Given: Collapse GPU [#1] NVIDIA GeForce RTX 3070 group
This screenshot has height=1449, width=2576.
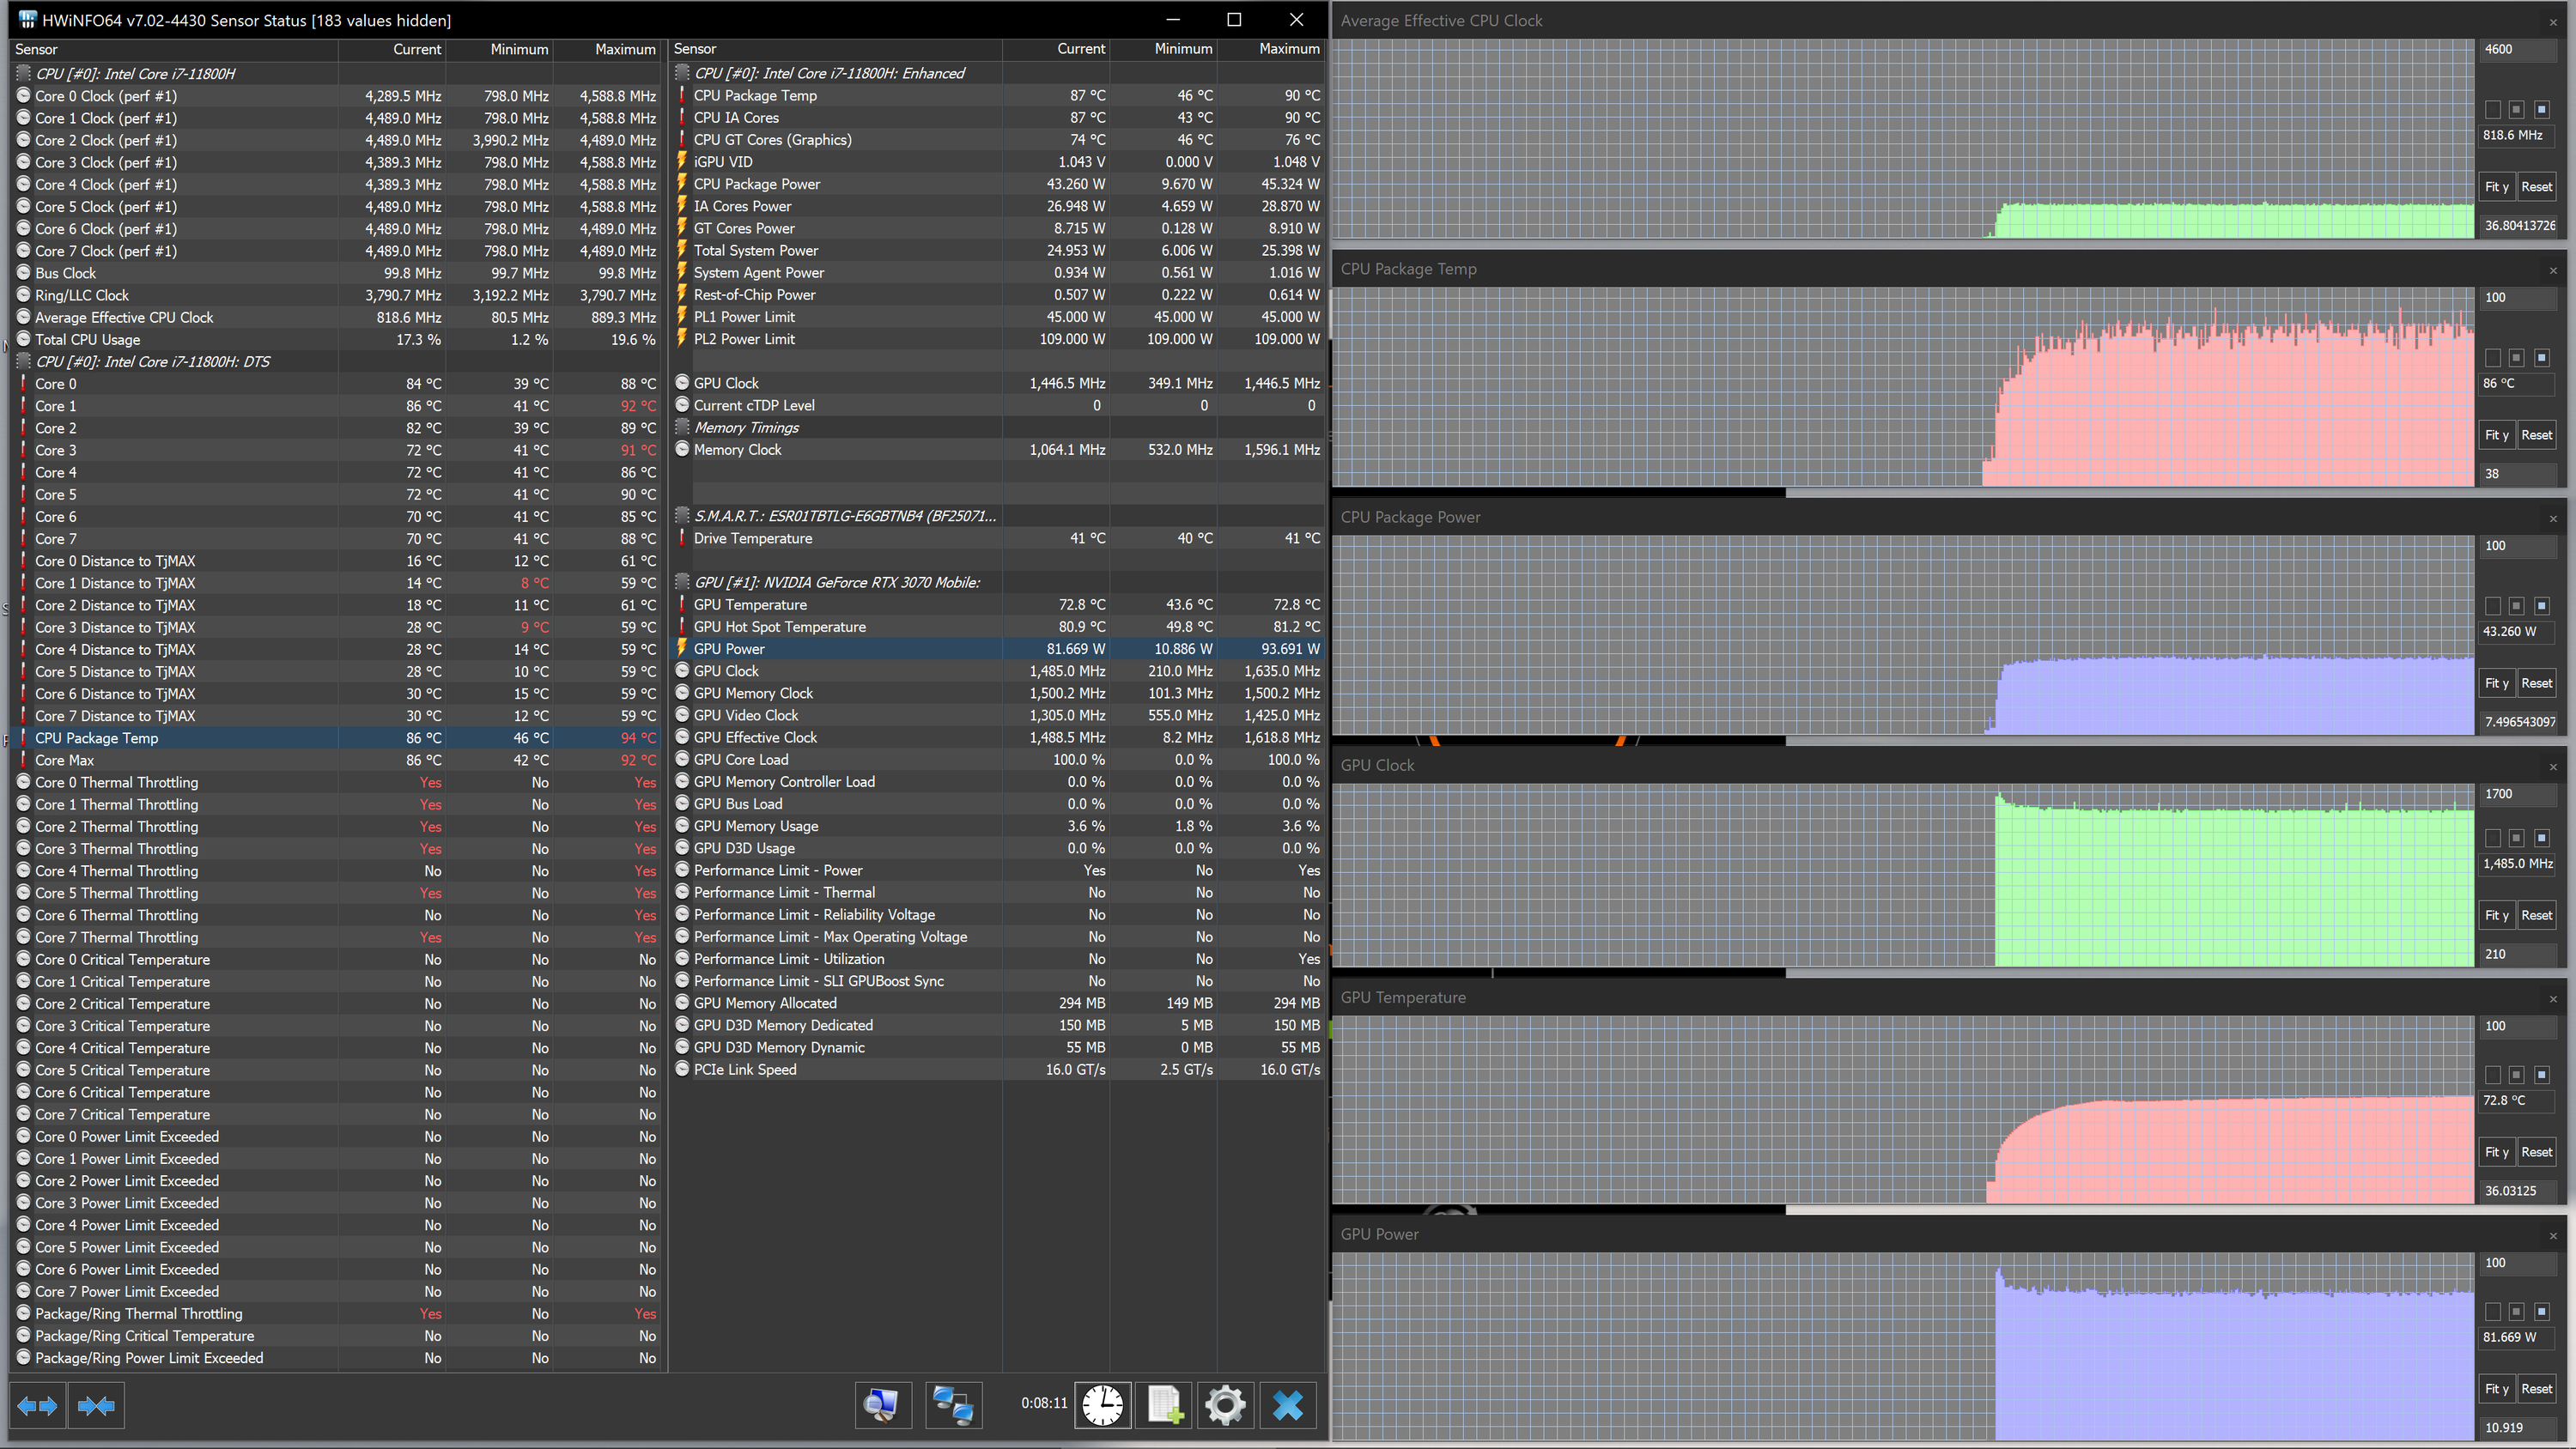Looking at the screenshot, I should 683,582.
